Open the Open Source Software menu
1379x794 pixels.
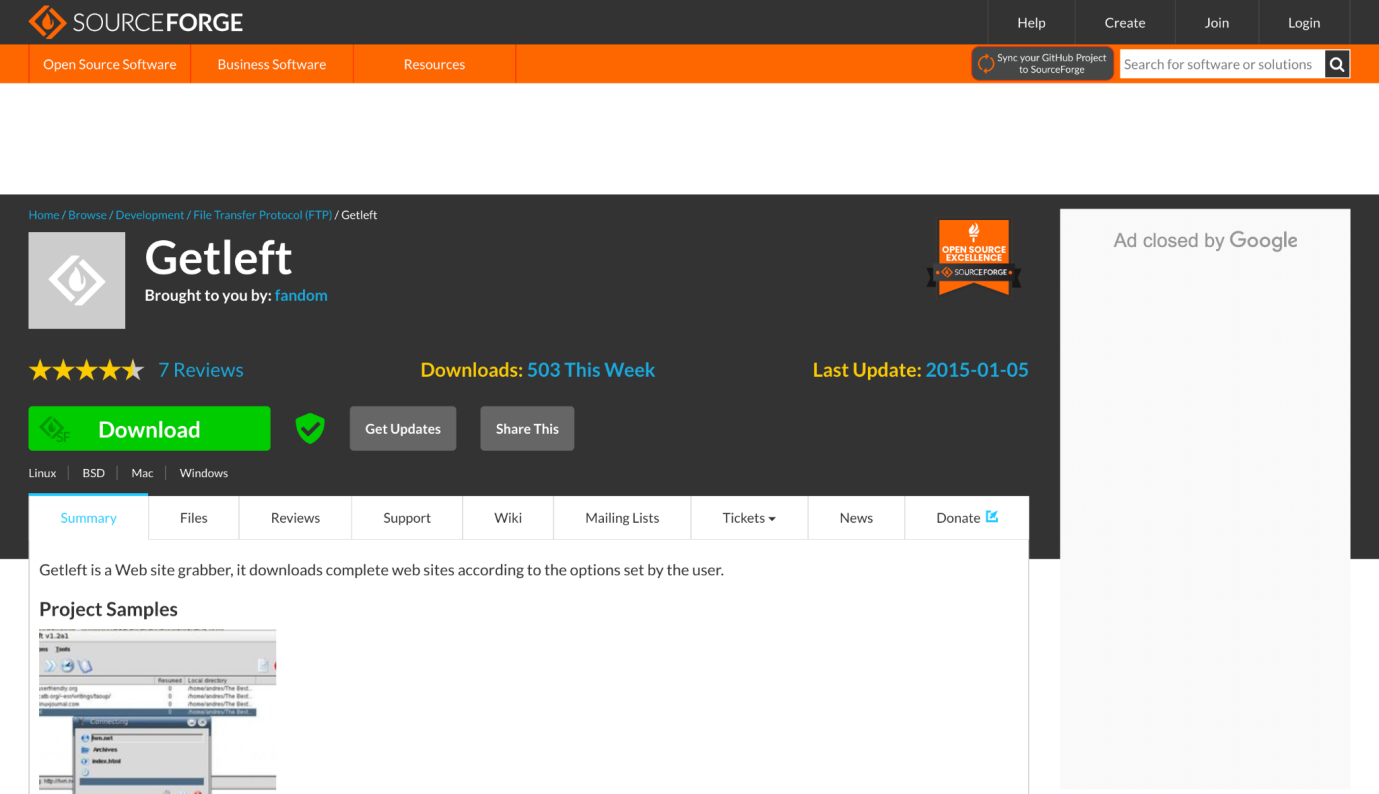[110, 64]
